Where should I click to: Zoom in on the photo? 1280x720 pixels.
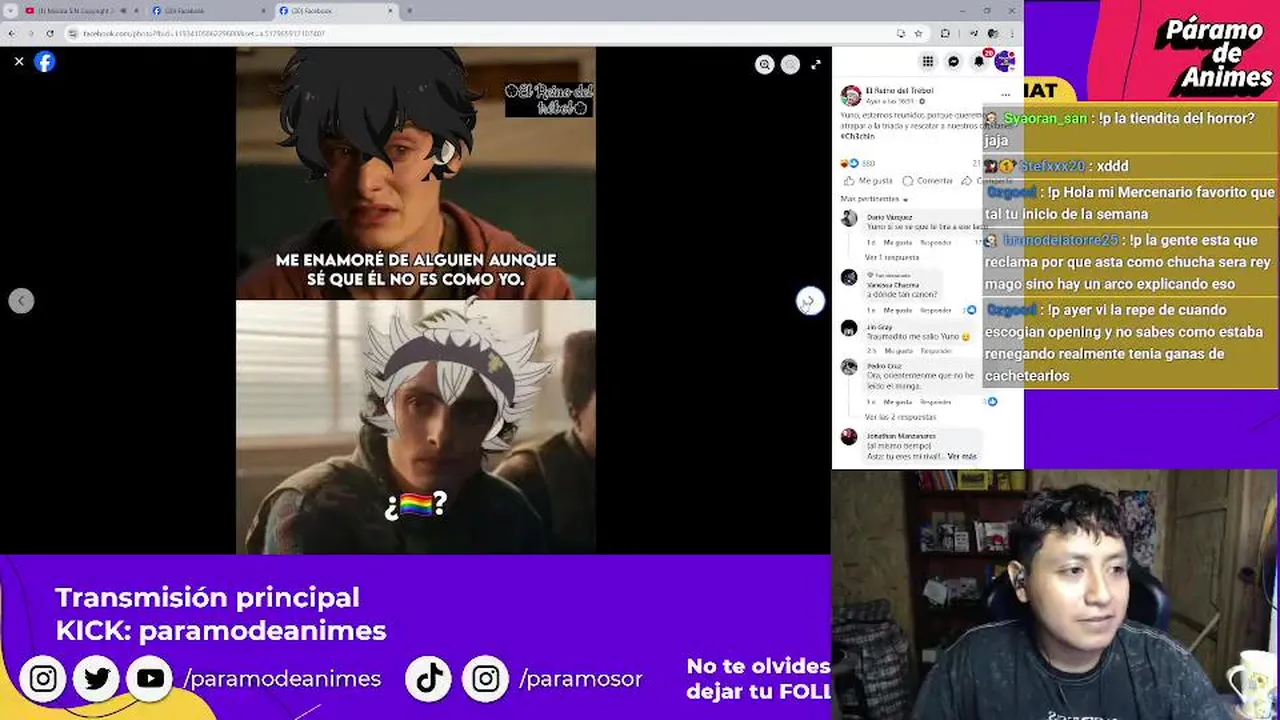tap(765, 64)
